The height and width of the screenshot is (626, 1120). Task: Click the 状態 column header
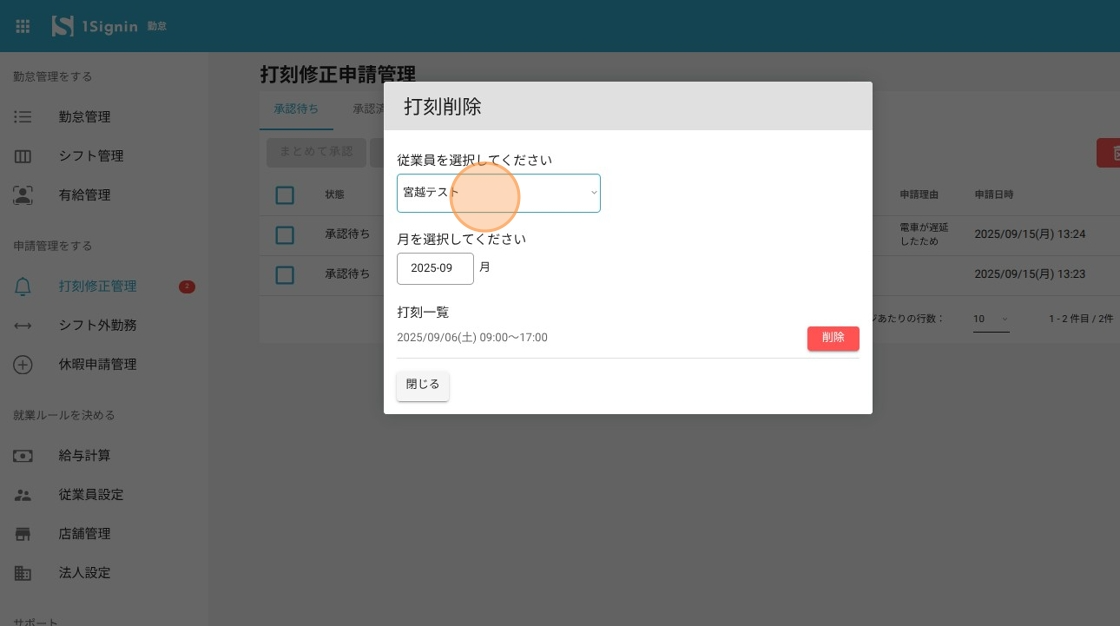click(x=334, y=194)
